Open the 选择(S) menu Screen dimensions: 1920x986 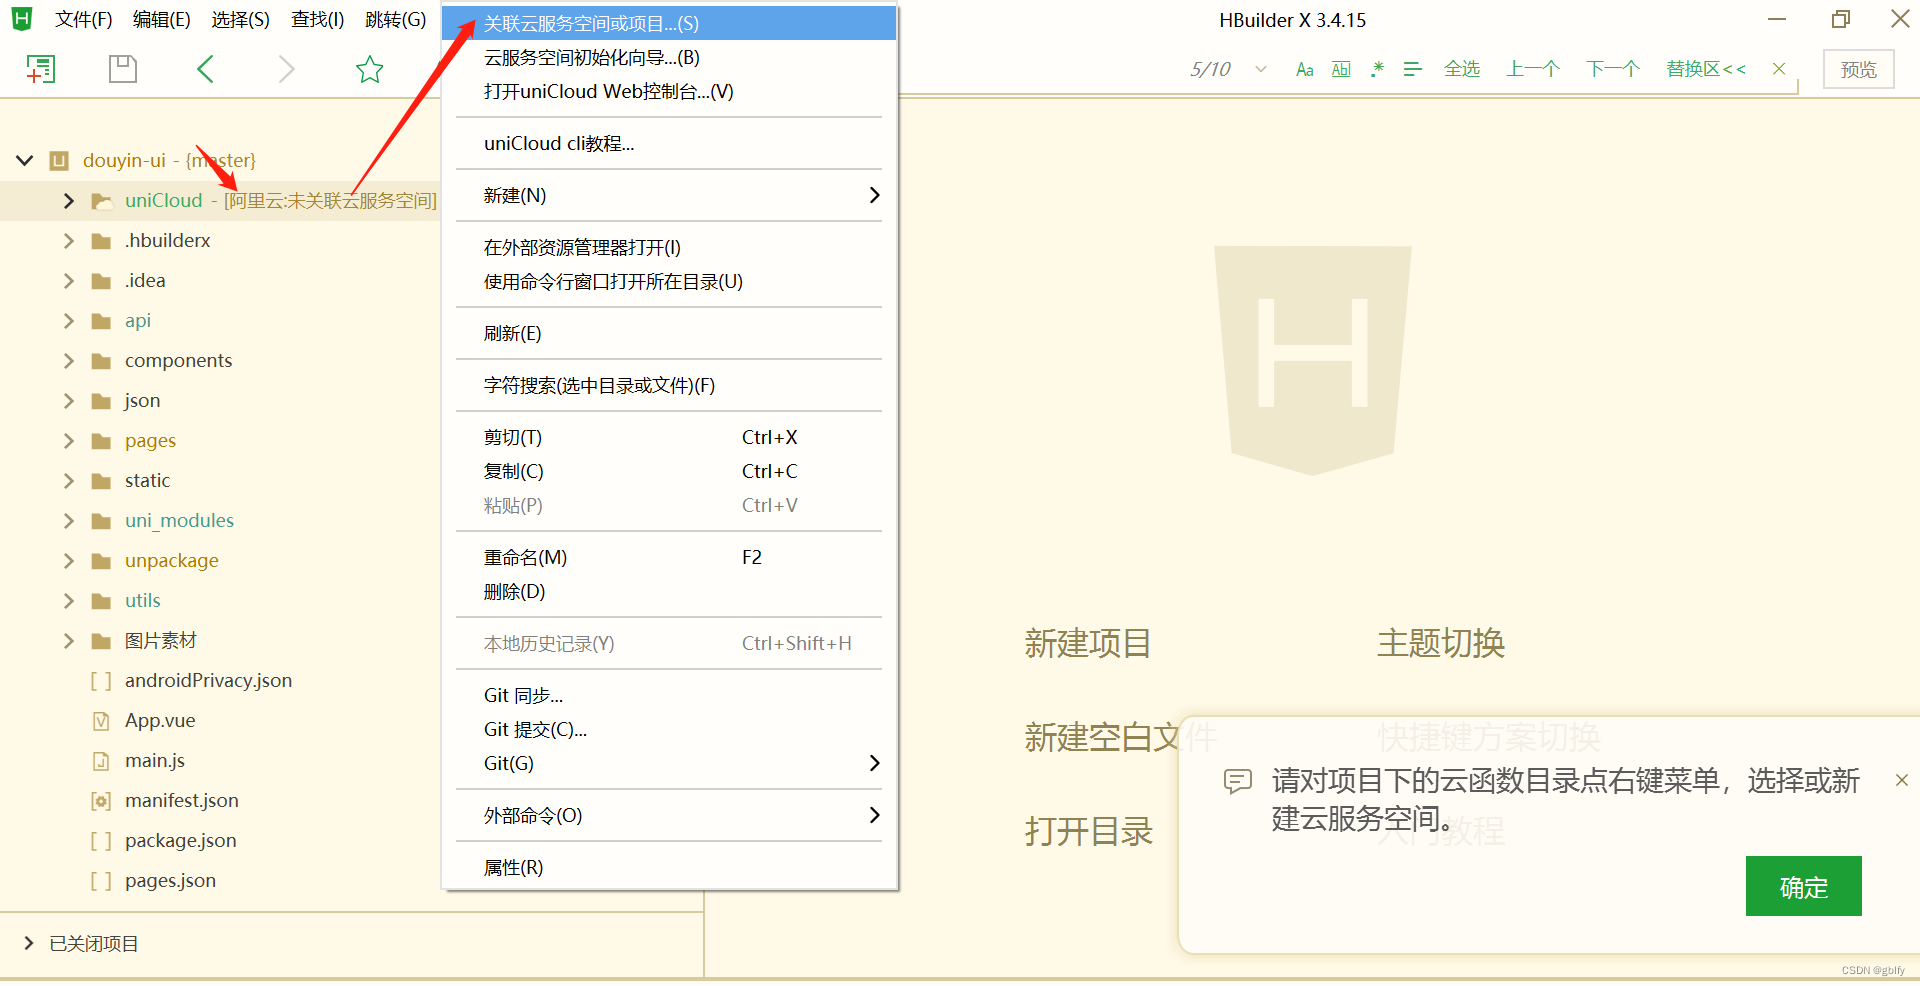click(241, 20)
